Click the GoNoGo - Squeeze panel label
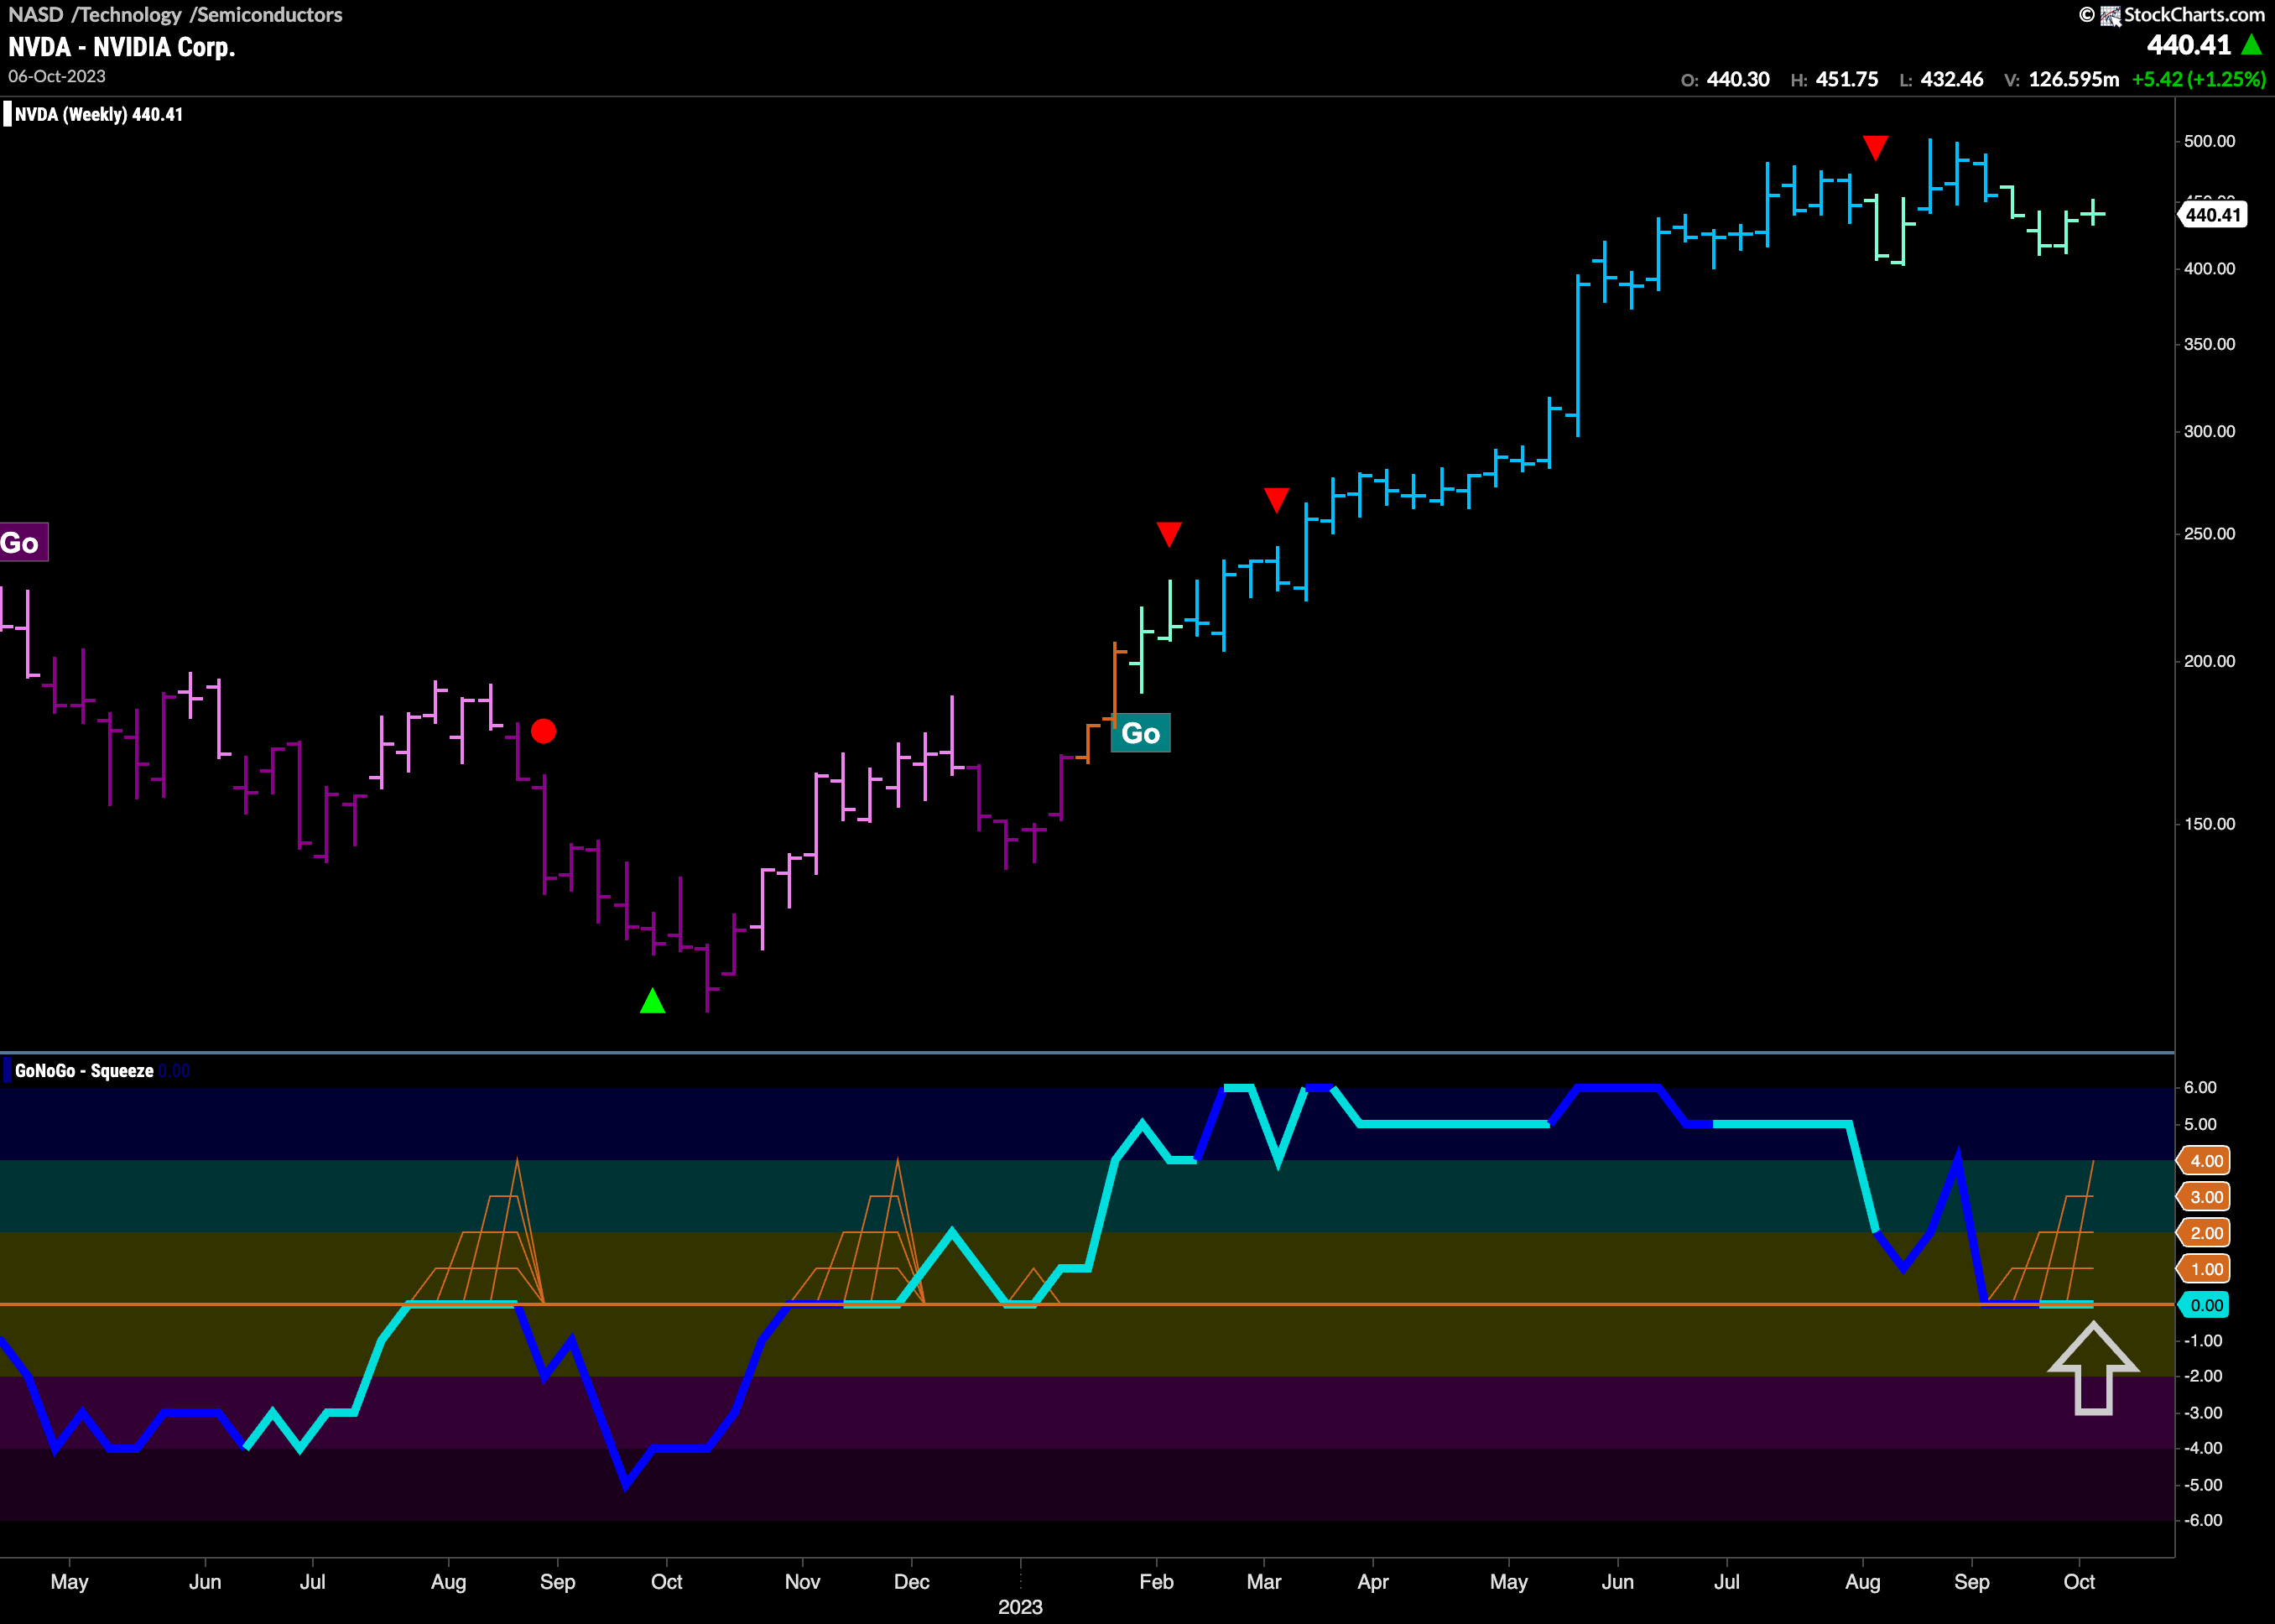2275x1624 pixels. click(x=84, y=1071)
